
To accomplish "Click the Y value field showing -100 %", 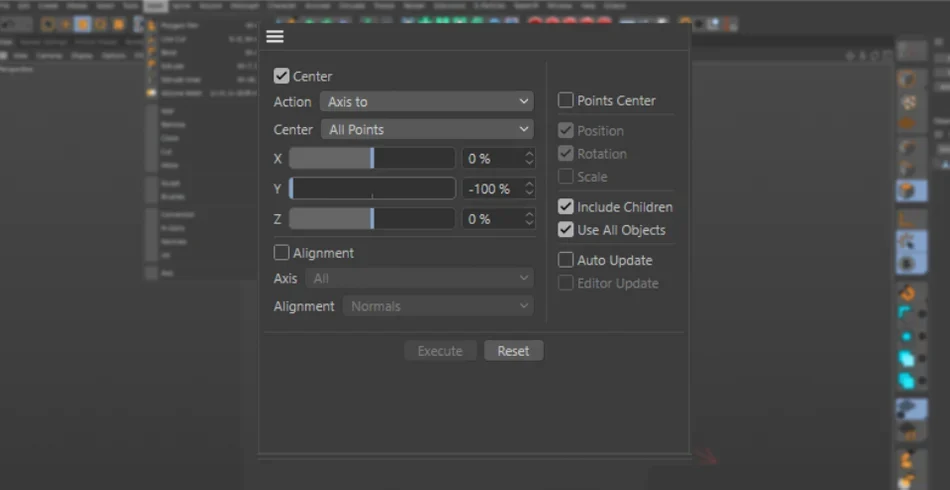I will tap(493, 189).
